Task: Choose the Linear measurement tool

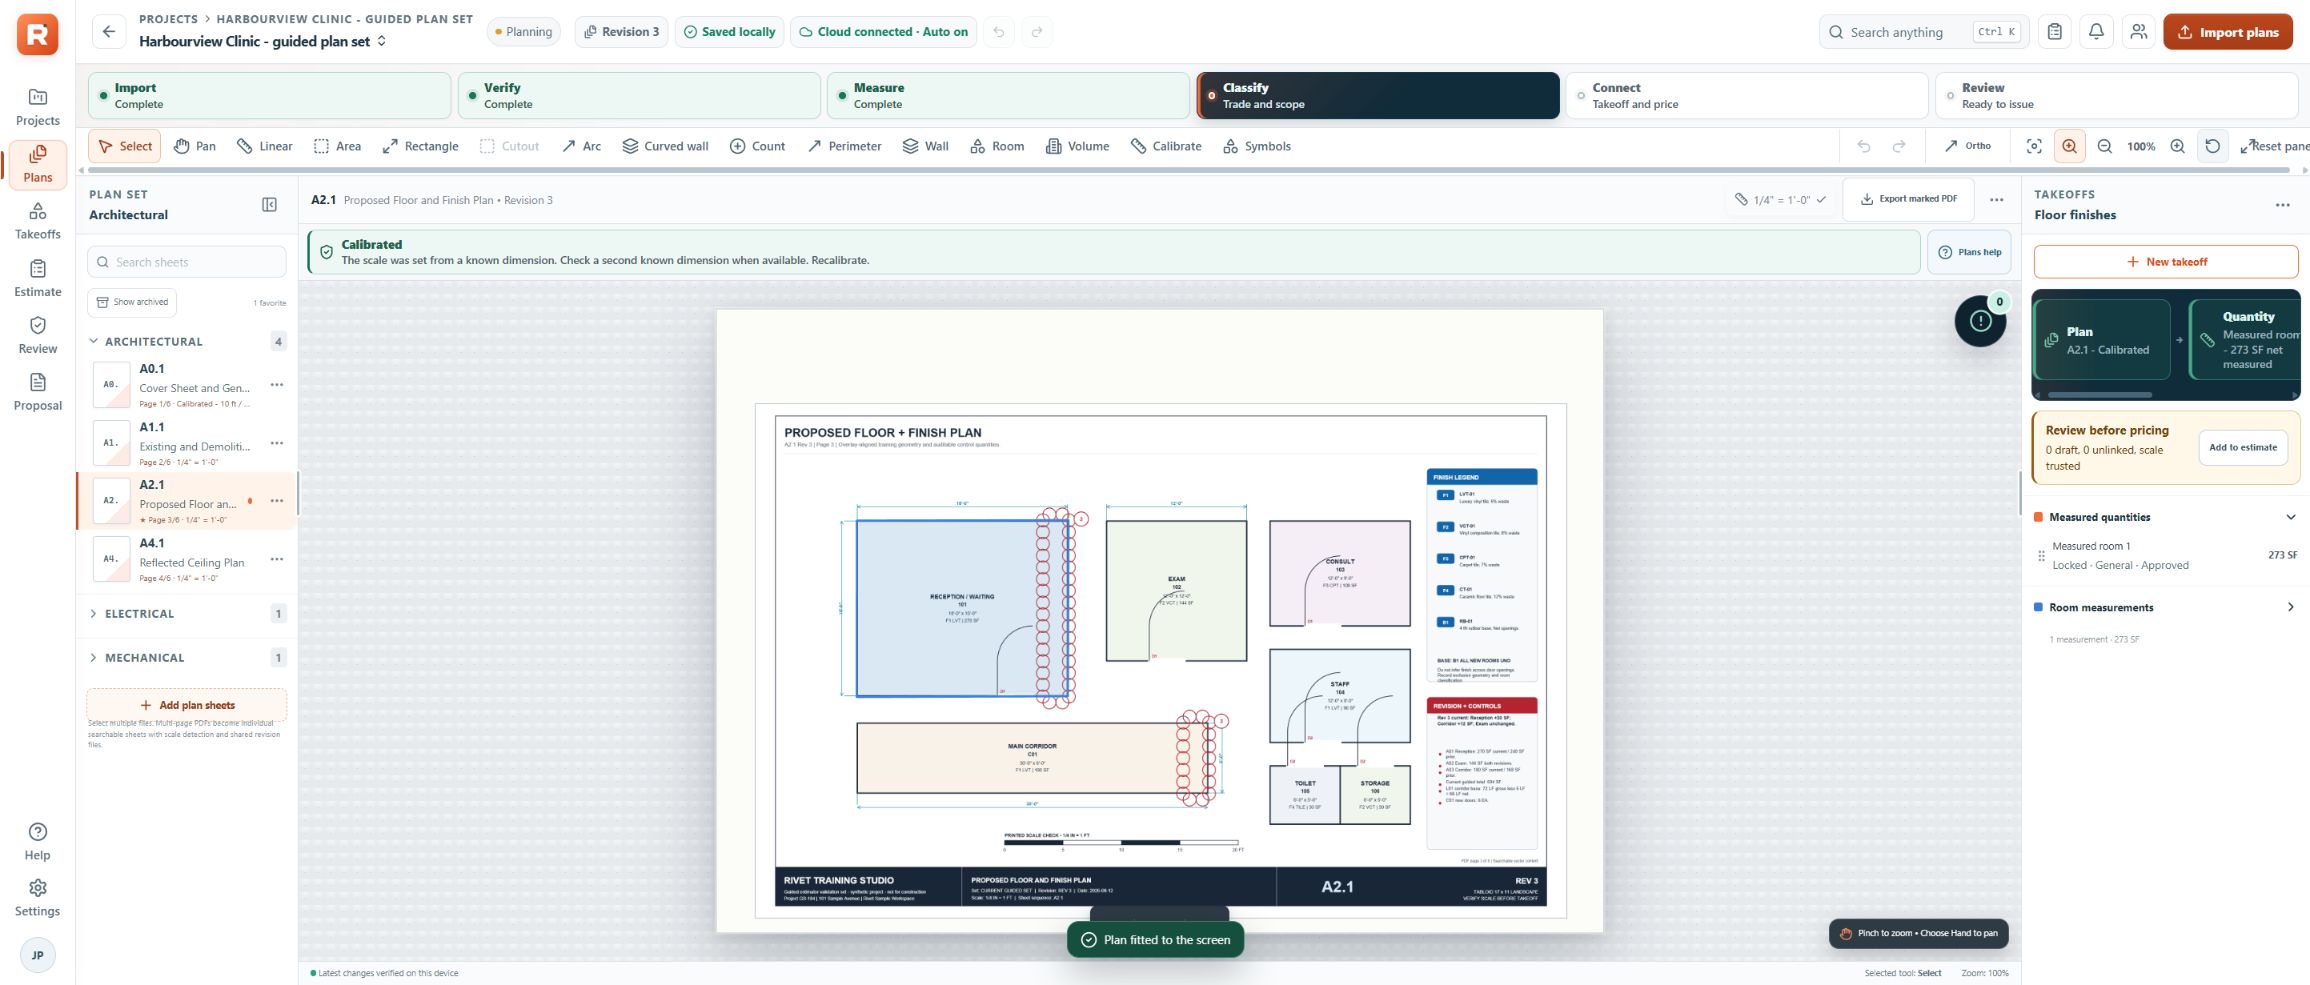Action: [265, 146]
